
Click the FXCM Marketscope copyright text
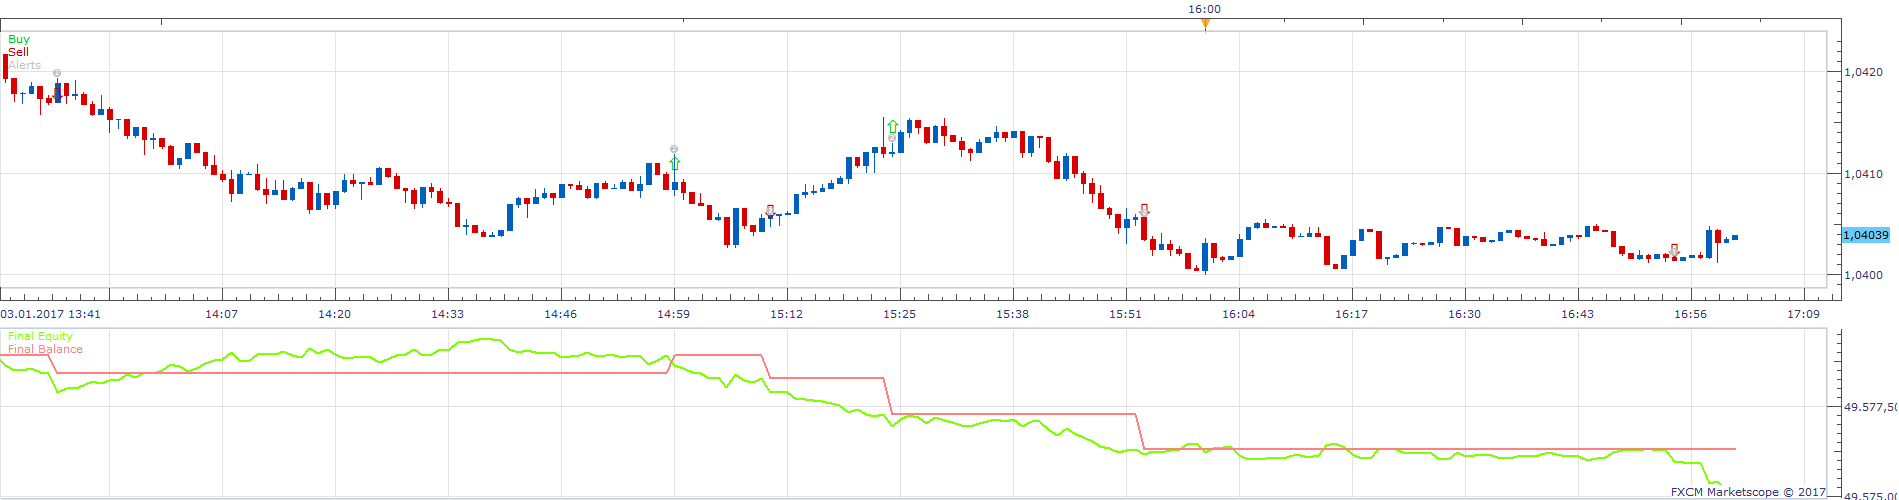pyautogui.click(x=1748, y=492)
